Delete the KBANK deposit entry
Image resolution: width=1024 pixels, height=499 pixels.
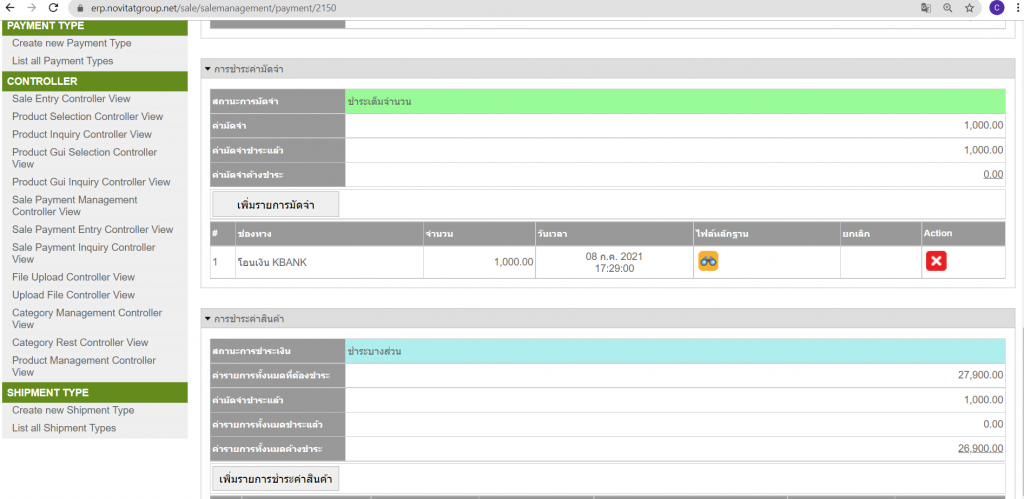936,261
